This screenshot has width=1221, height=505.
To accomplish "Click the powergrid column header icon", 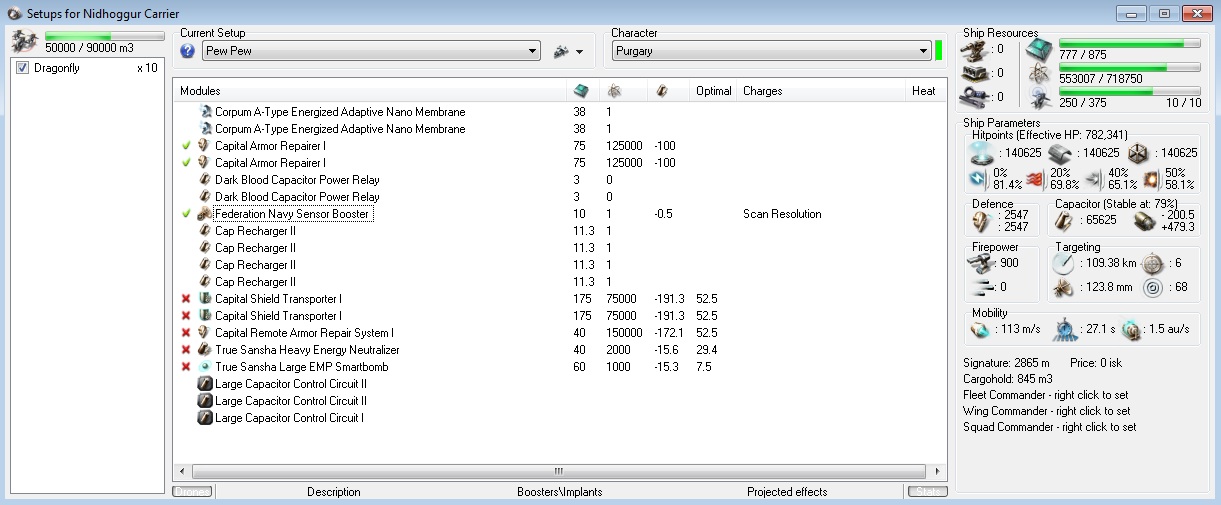I will coord(613,91).
